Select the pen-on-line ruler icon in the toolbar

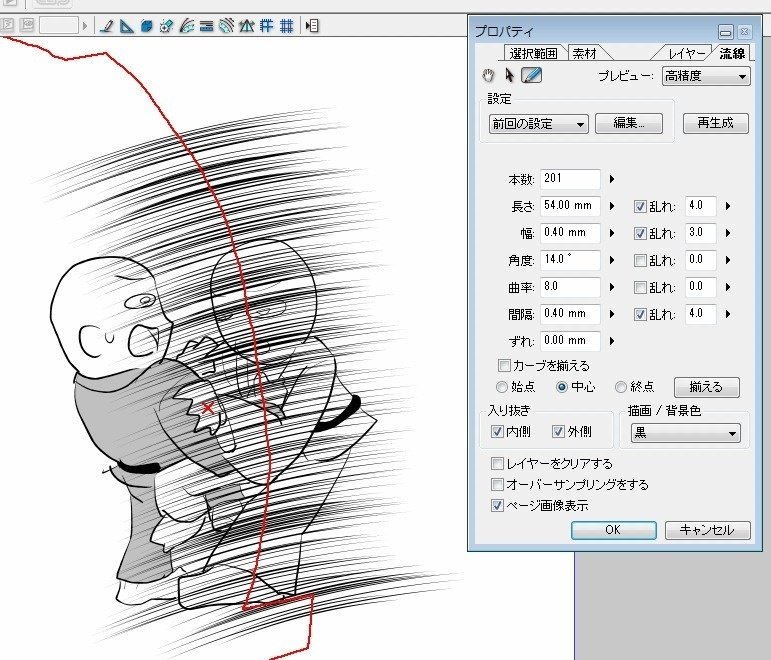[106, 26]
